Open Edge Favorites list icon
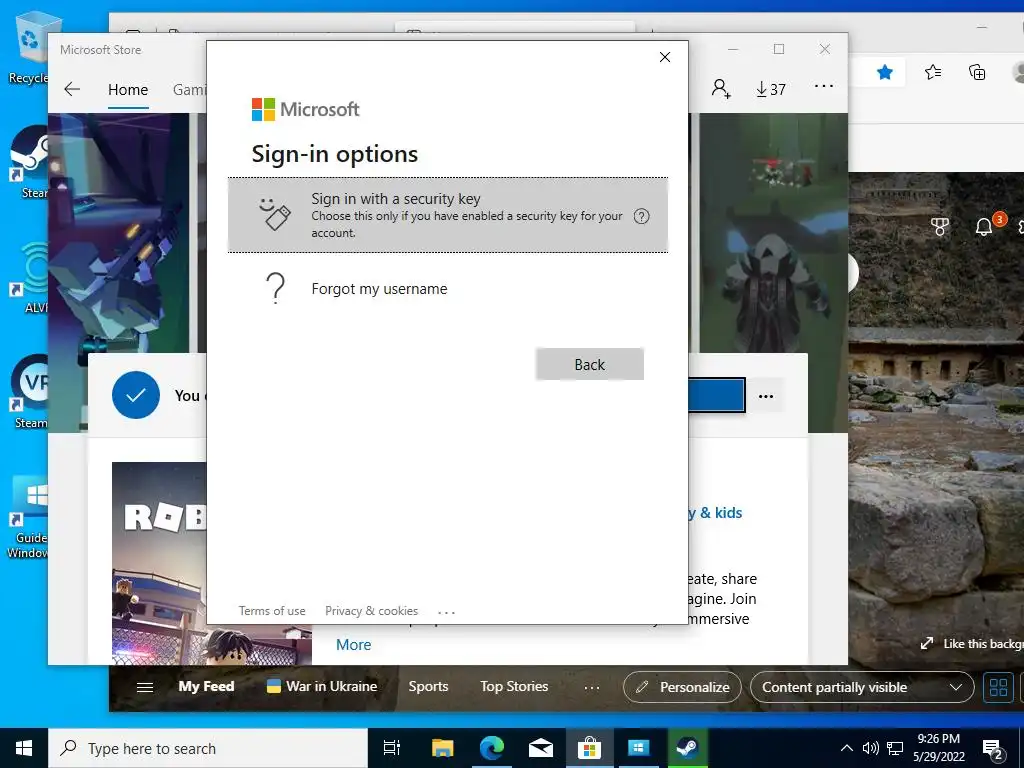The image size is (1024, 768). coord(933,72)
